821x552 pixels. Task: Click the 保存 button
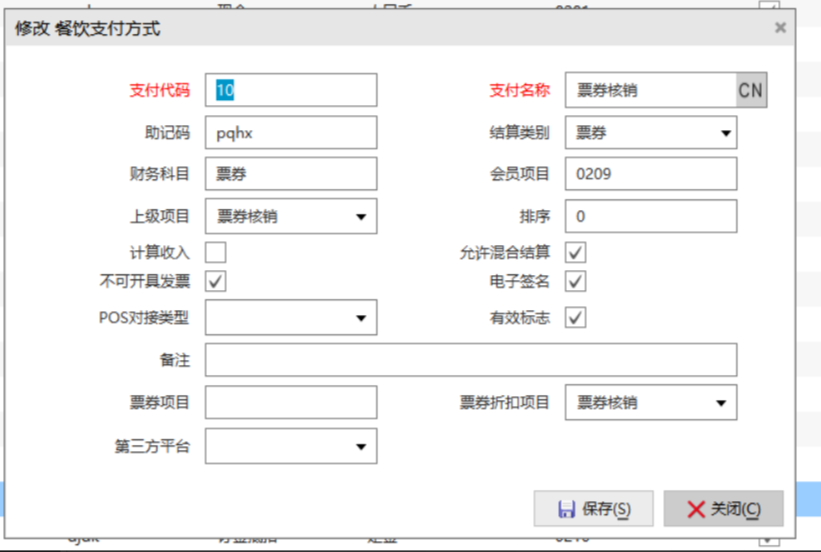click(x=594, y=509)
